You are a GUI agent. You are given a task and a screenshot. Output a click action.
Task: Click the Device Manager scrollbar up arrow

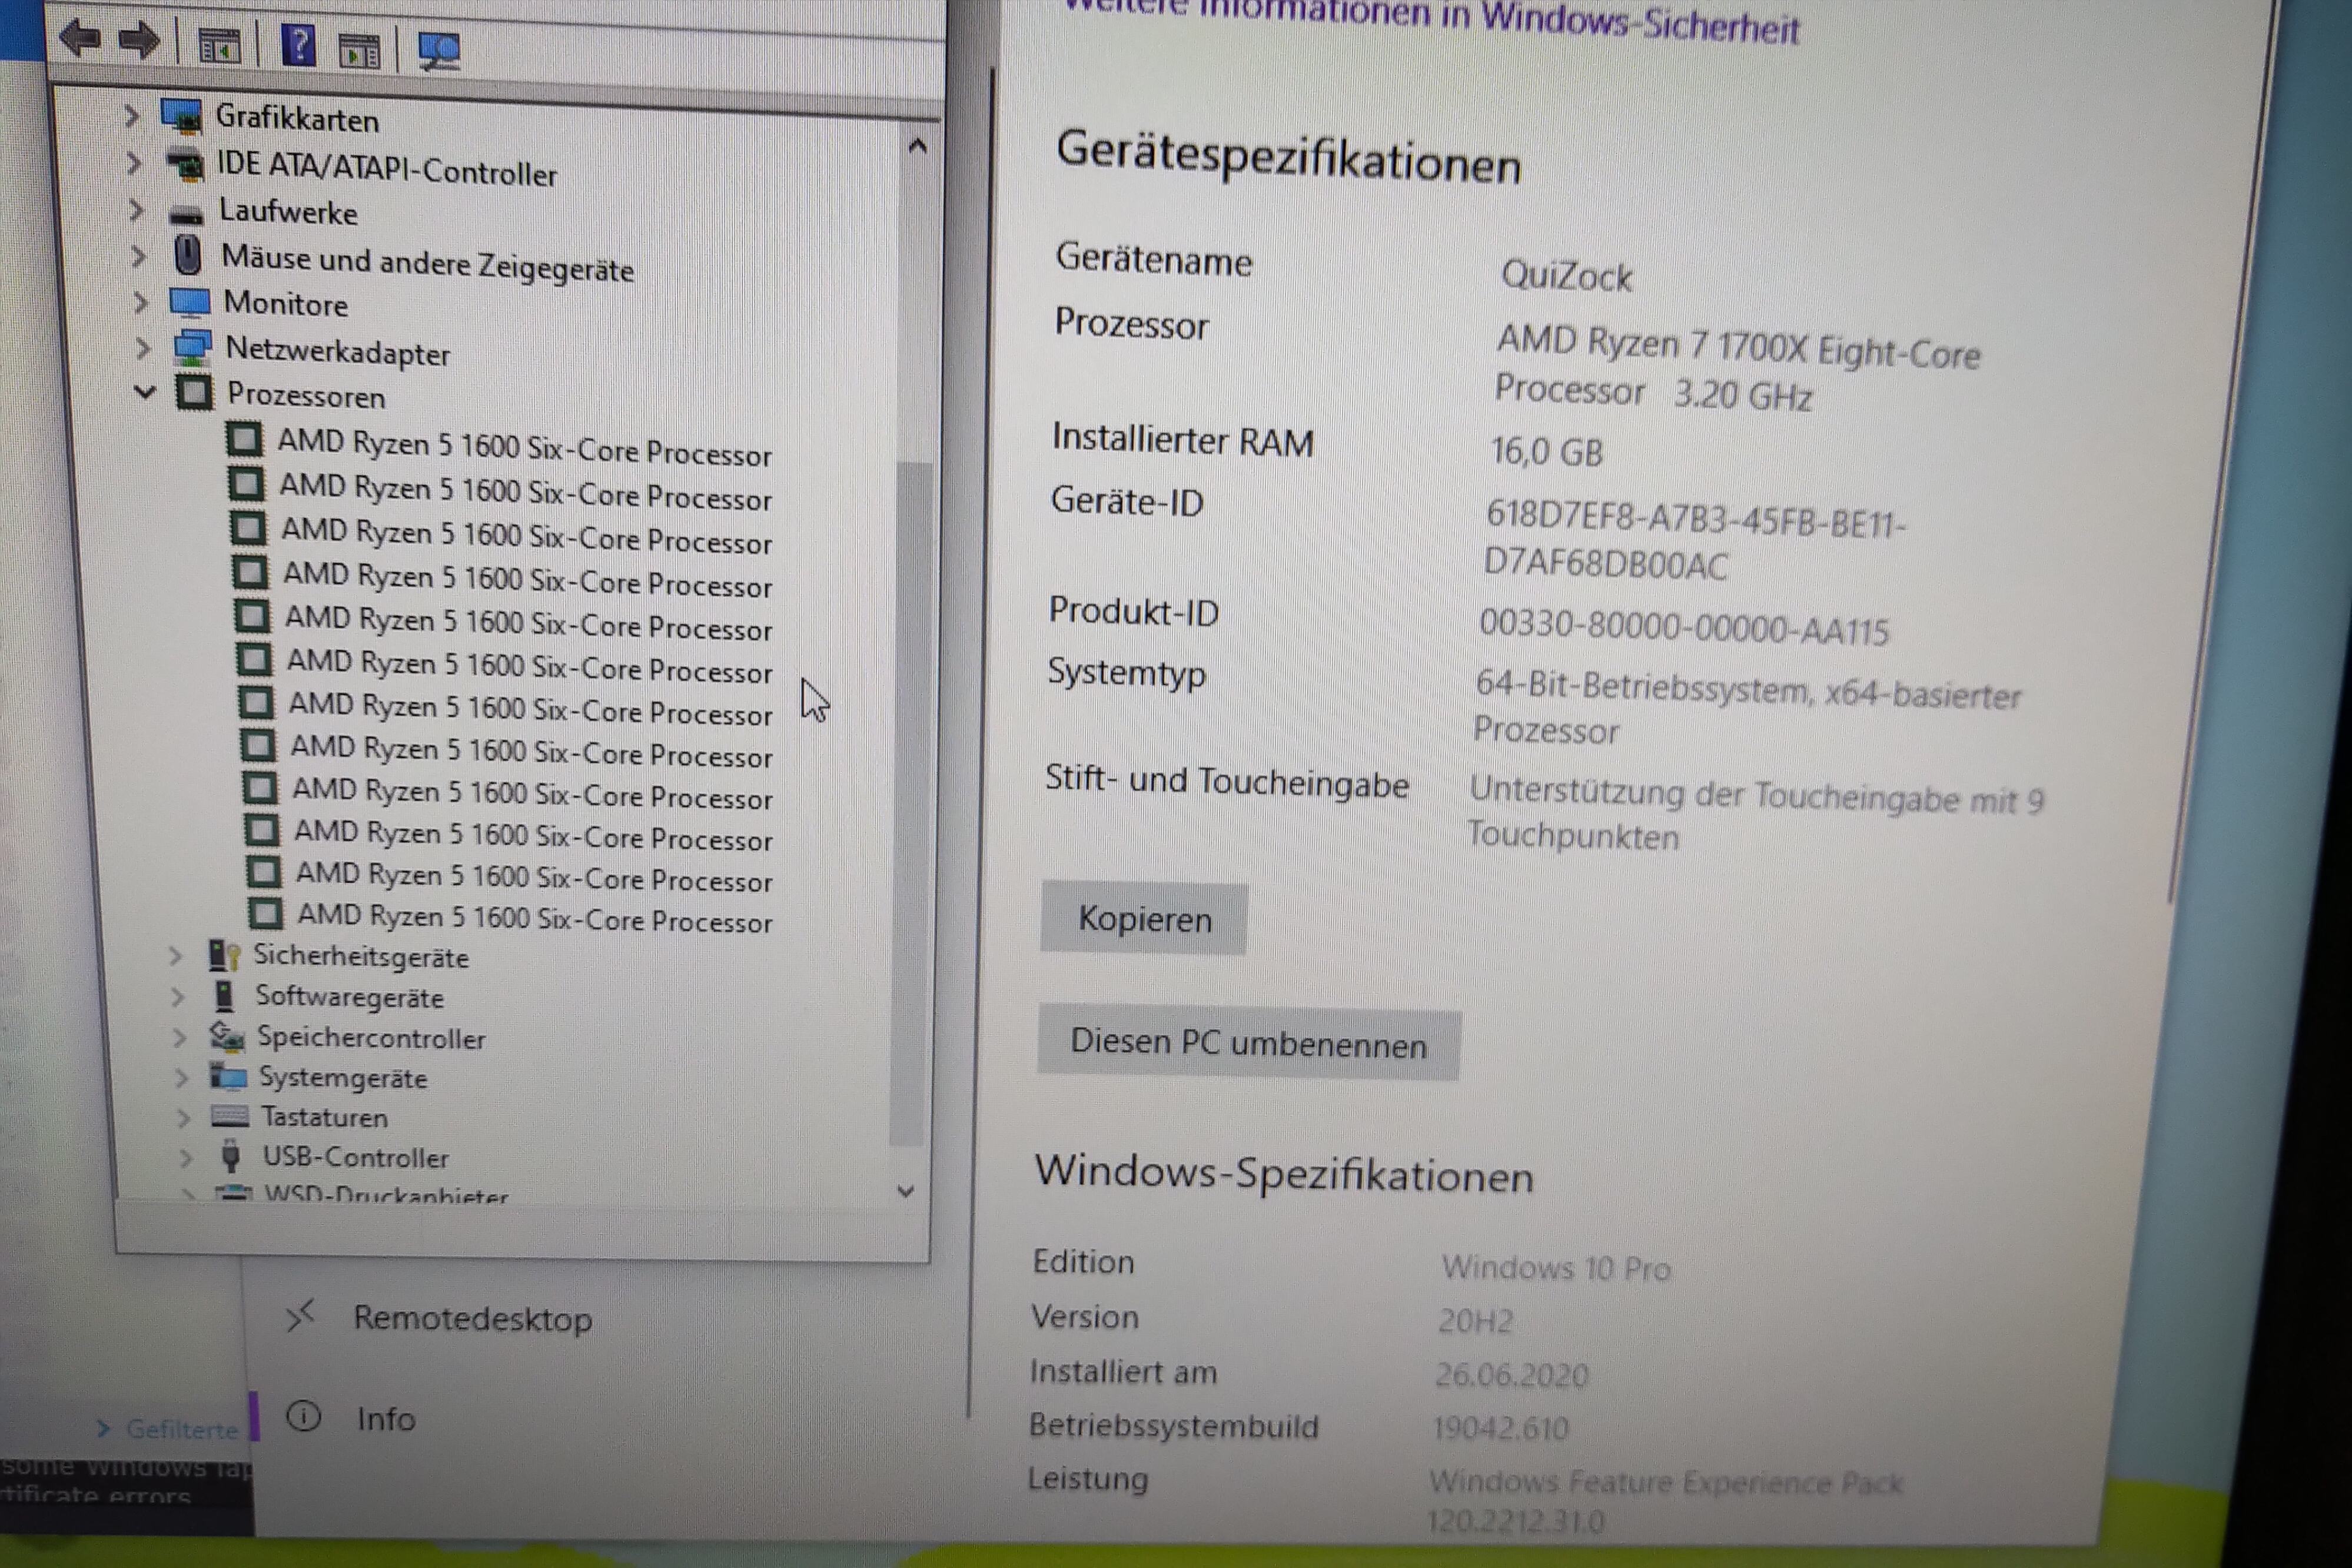917,147
